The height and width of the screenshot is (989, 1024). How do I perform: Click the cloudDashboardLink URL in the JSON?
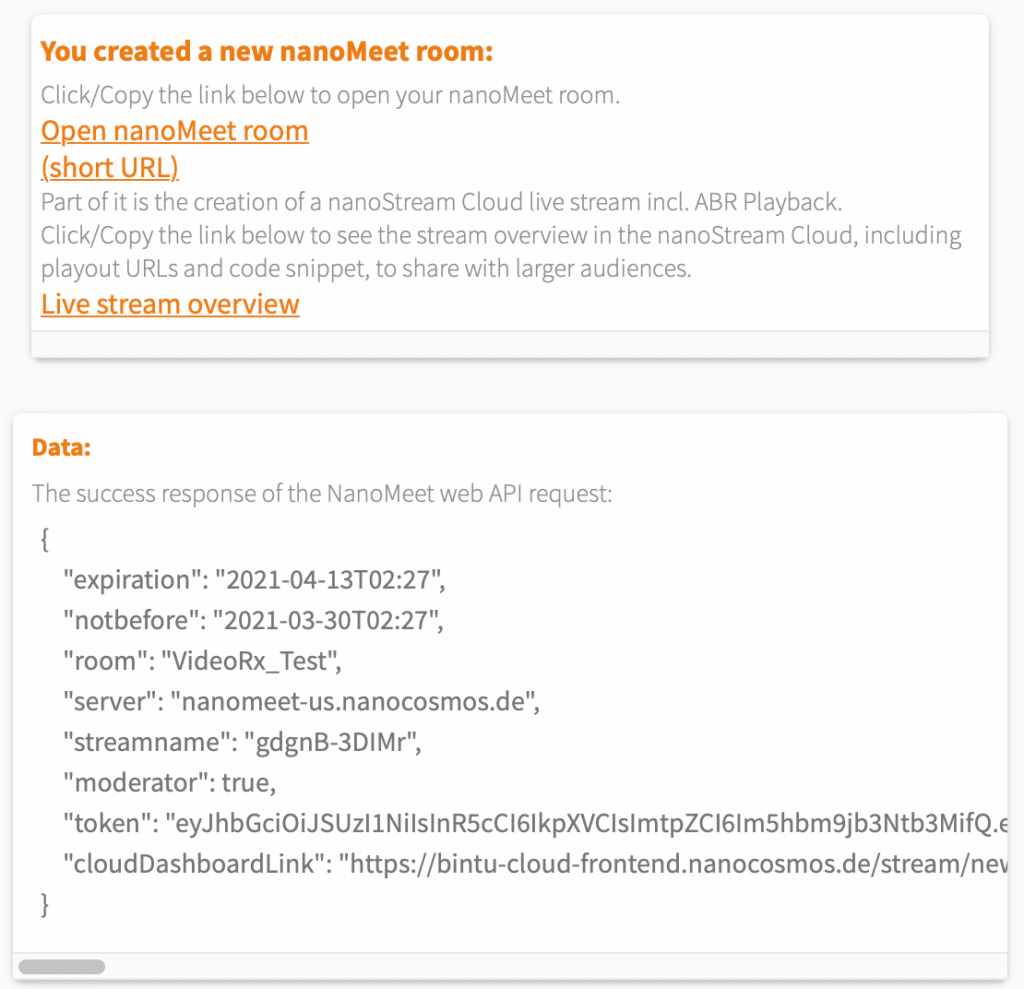[x=670, y=864]
